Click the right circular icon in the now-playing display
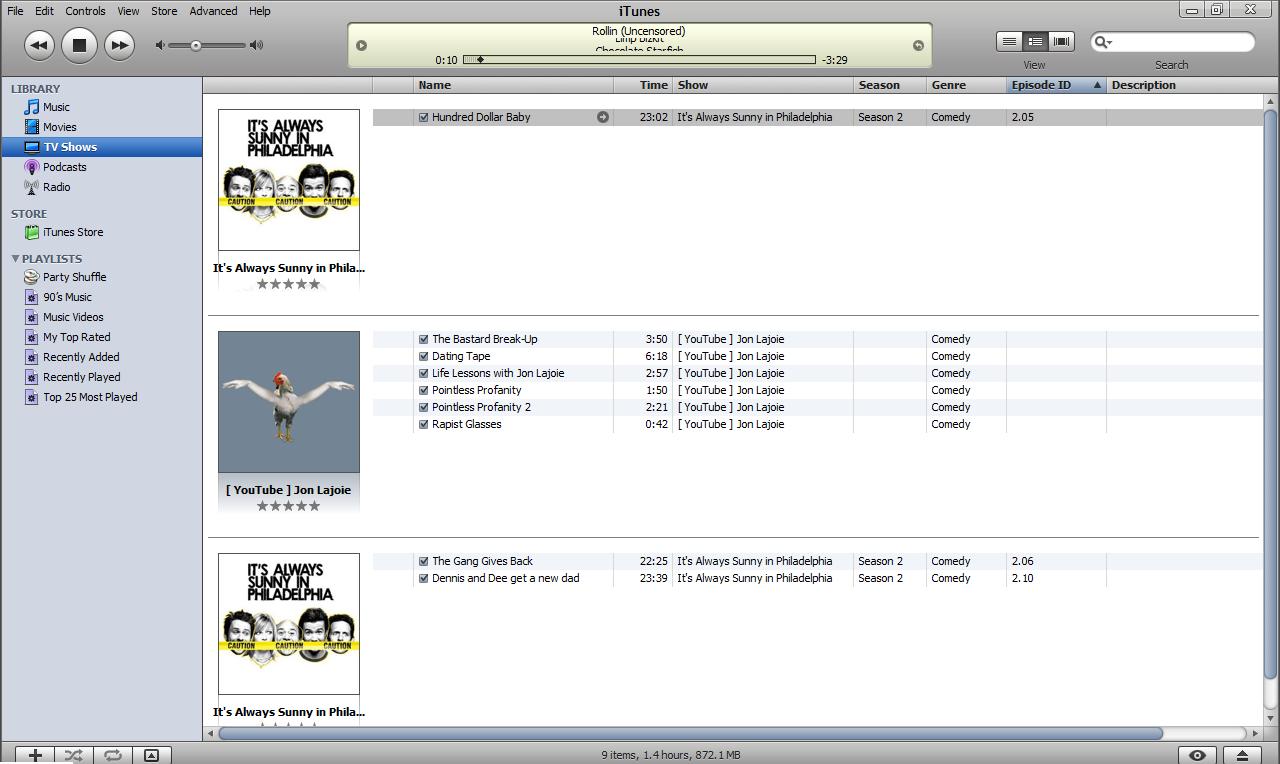The width and height of the screenshot is (1280, 764). click(918, 45)
